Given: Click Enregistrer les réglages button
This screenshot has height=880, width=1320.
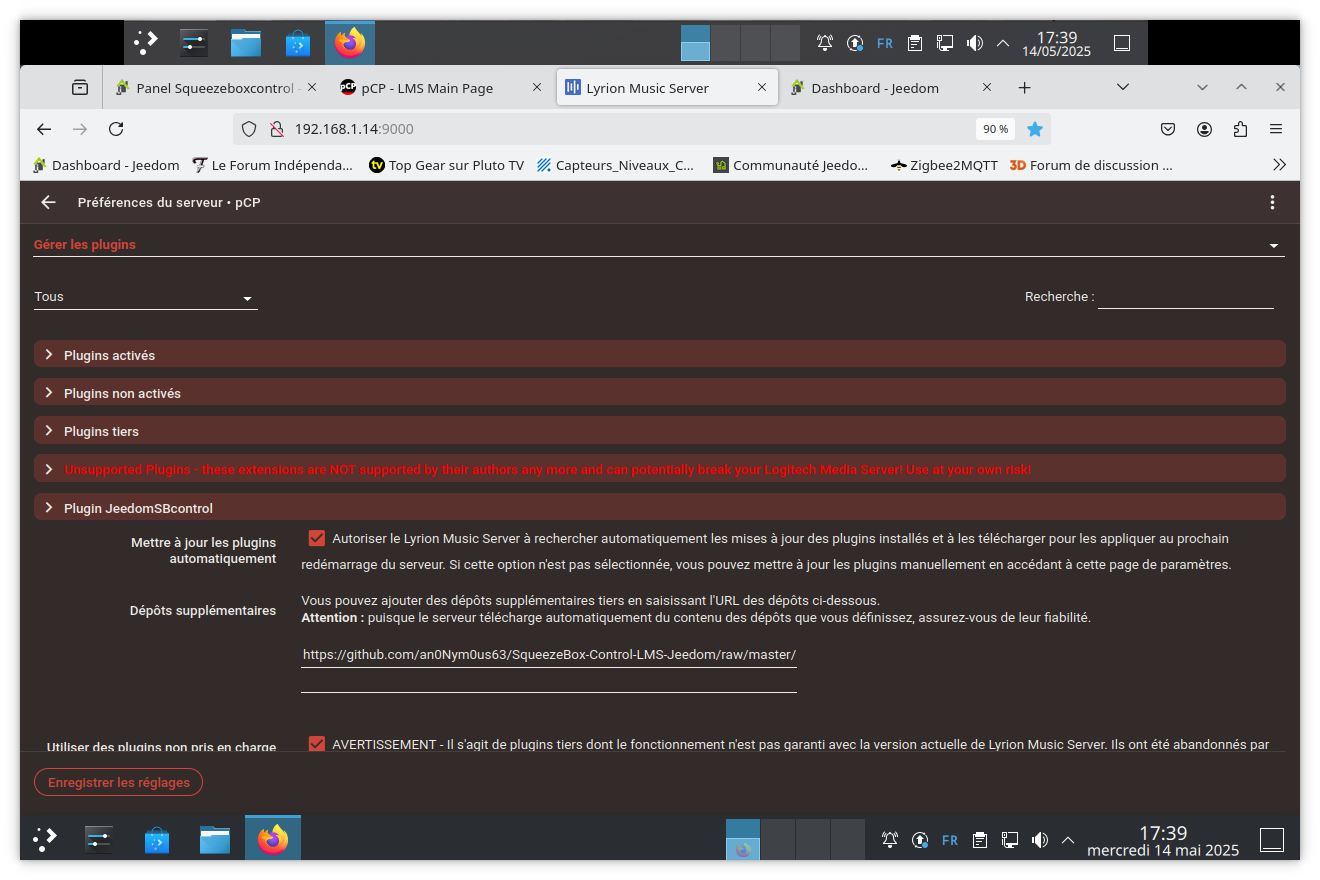Looking at the screenshot, I should click(x=118, y=782).
